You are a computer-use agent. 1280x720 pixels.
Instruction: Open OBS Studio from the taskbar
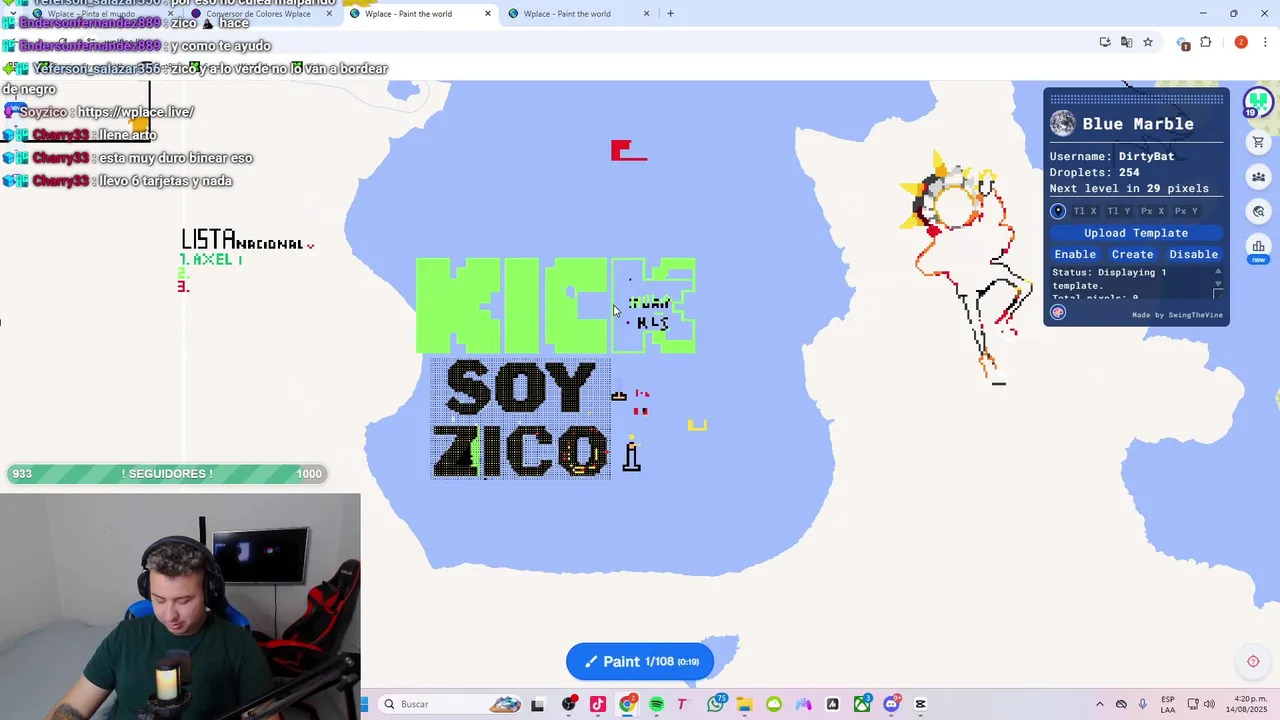click(x=569, y=704)
